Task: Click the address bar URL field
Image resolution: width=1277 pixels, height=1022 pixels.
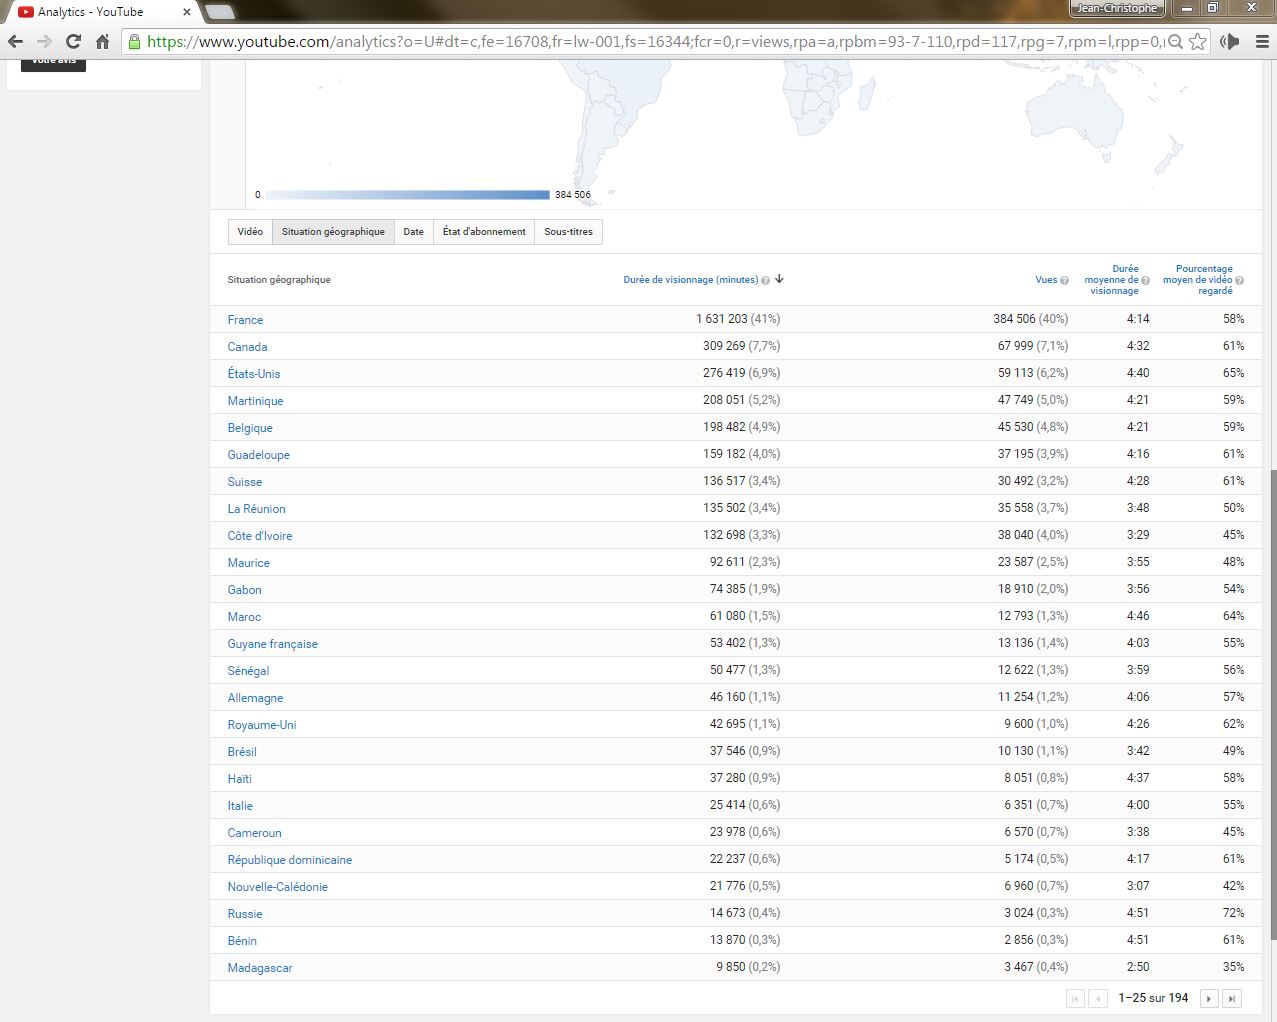Action: click(655, 41)
